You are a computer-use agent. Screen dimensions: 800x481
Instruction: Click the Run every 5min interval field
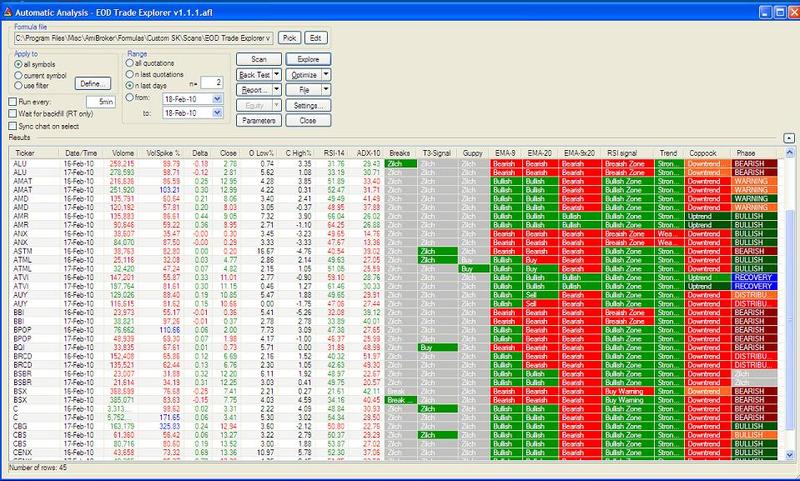click(101, 102)
